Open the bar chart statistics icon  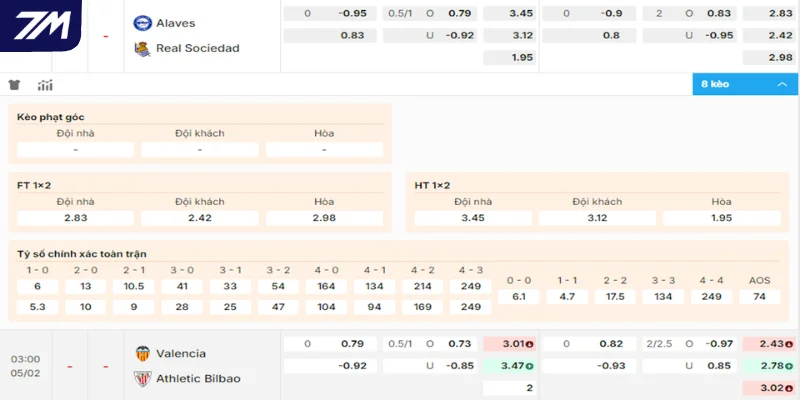point(45,85)
